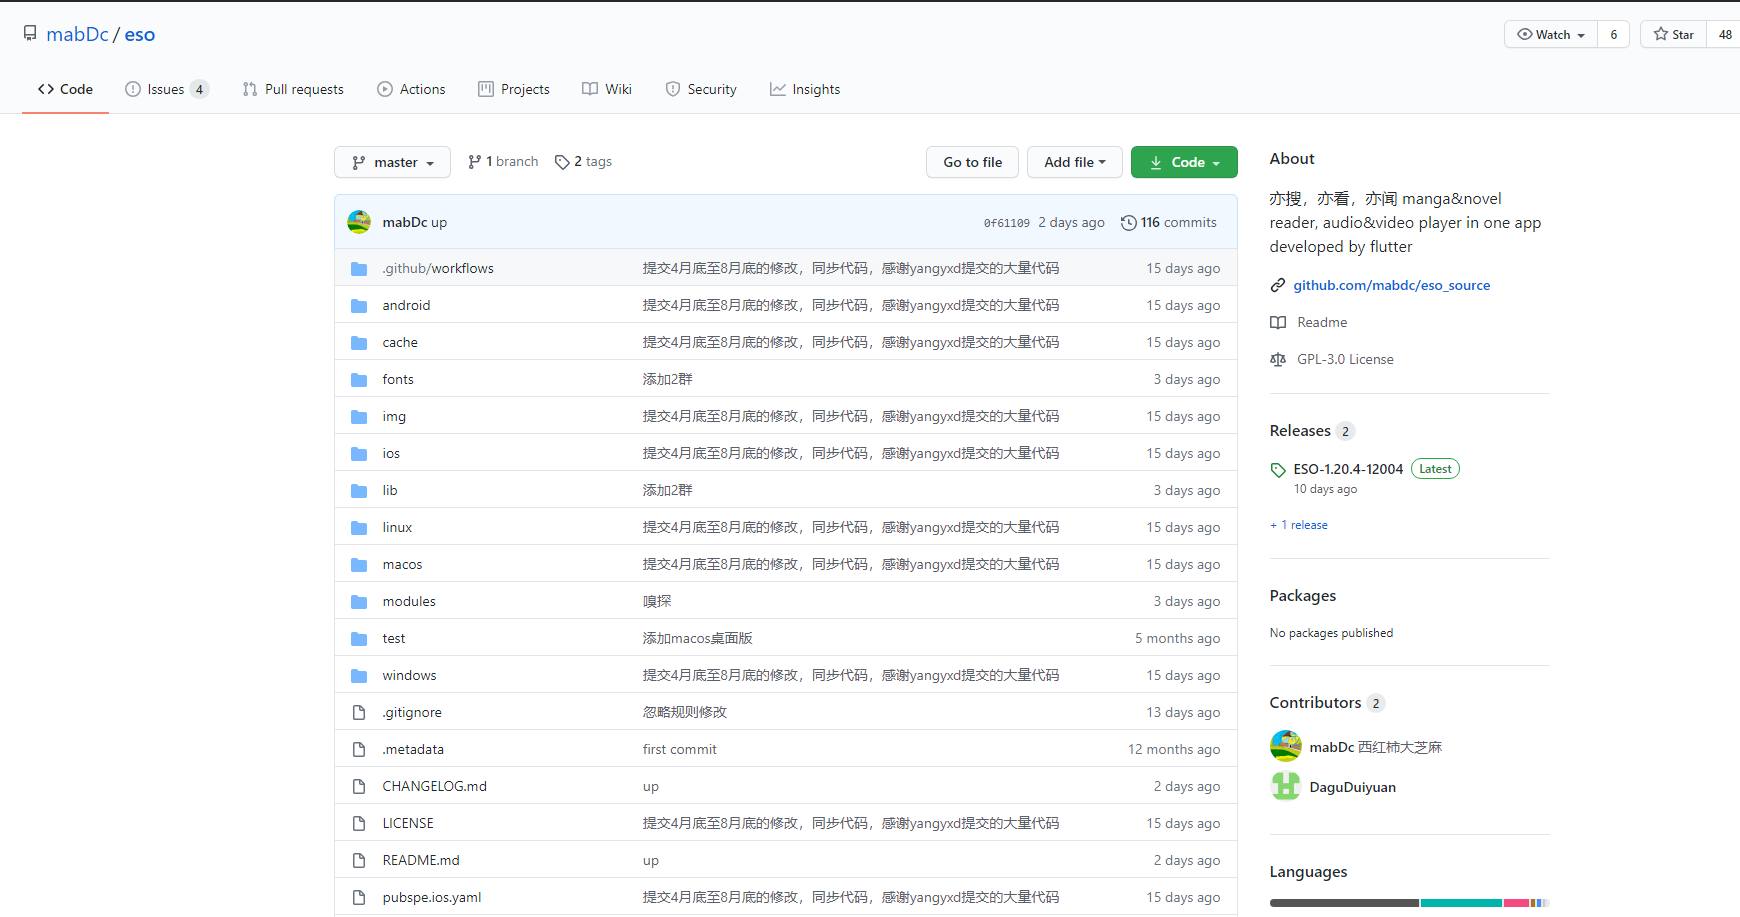The height and width of the screenshot is (917, 1740).
Task: Click the repository book icon beside mabDc
Action: click(x=30, y=34)
